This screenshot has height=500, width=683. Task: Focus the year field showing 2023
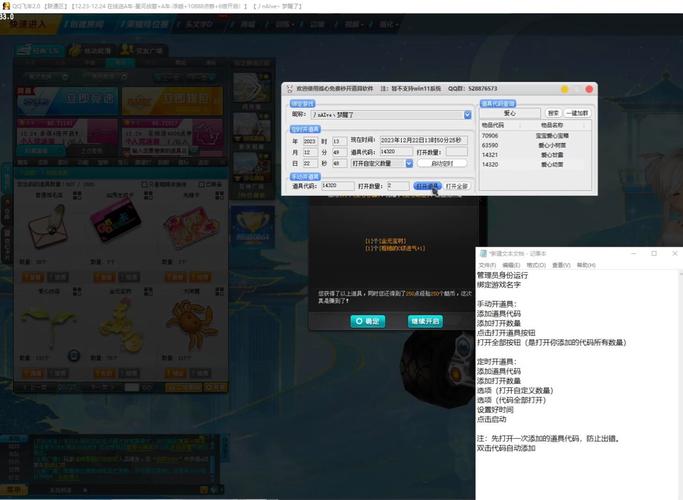[310, 141]
